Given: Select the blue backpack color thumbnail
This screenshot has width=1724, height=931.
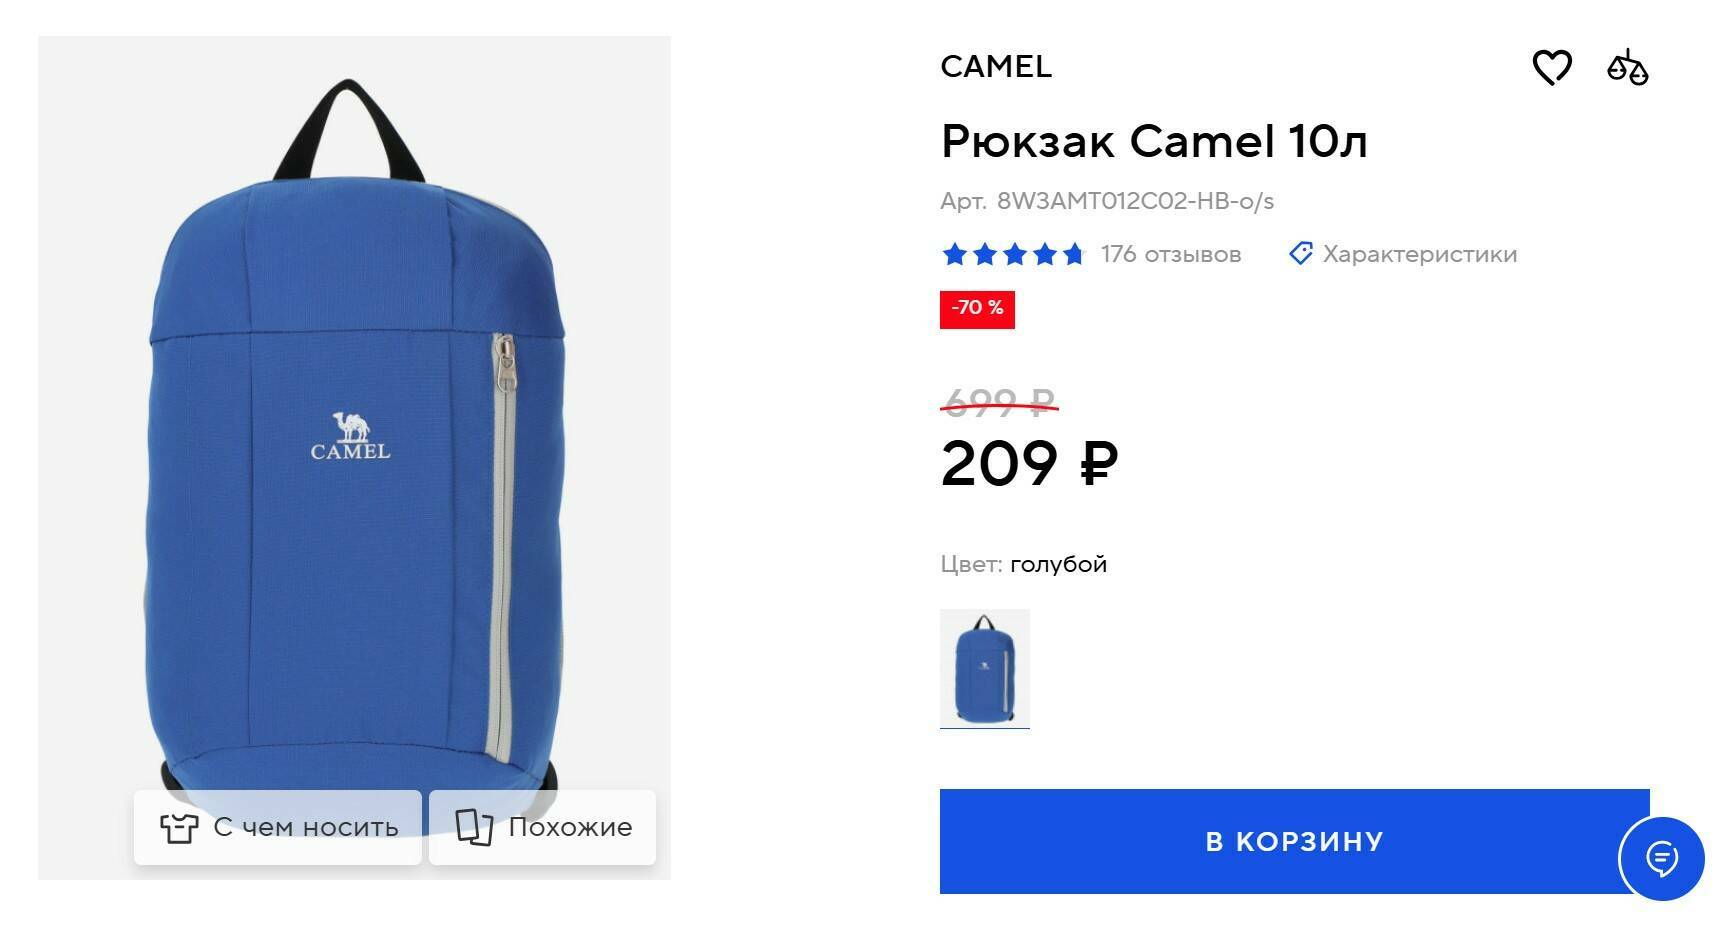Looking at the screenshot, I should click(x=985, y=668).
